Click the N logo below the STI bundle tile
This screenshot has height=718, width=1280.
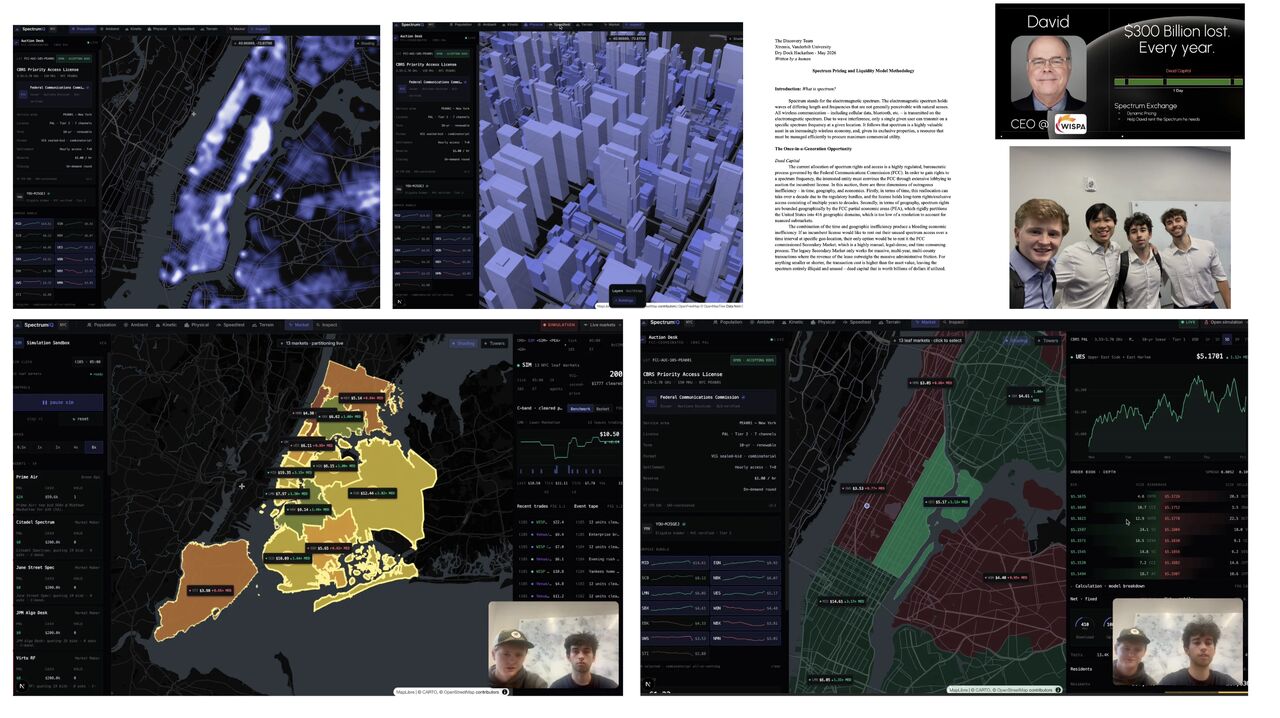tap(648, 684)
